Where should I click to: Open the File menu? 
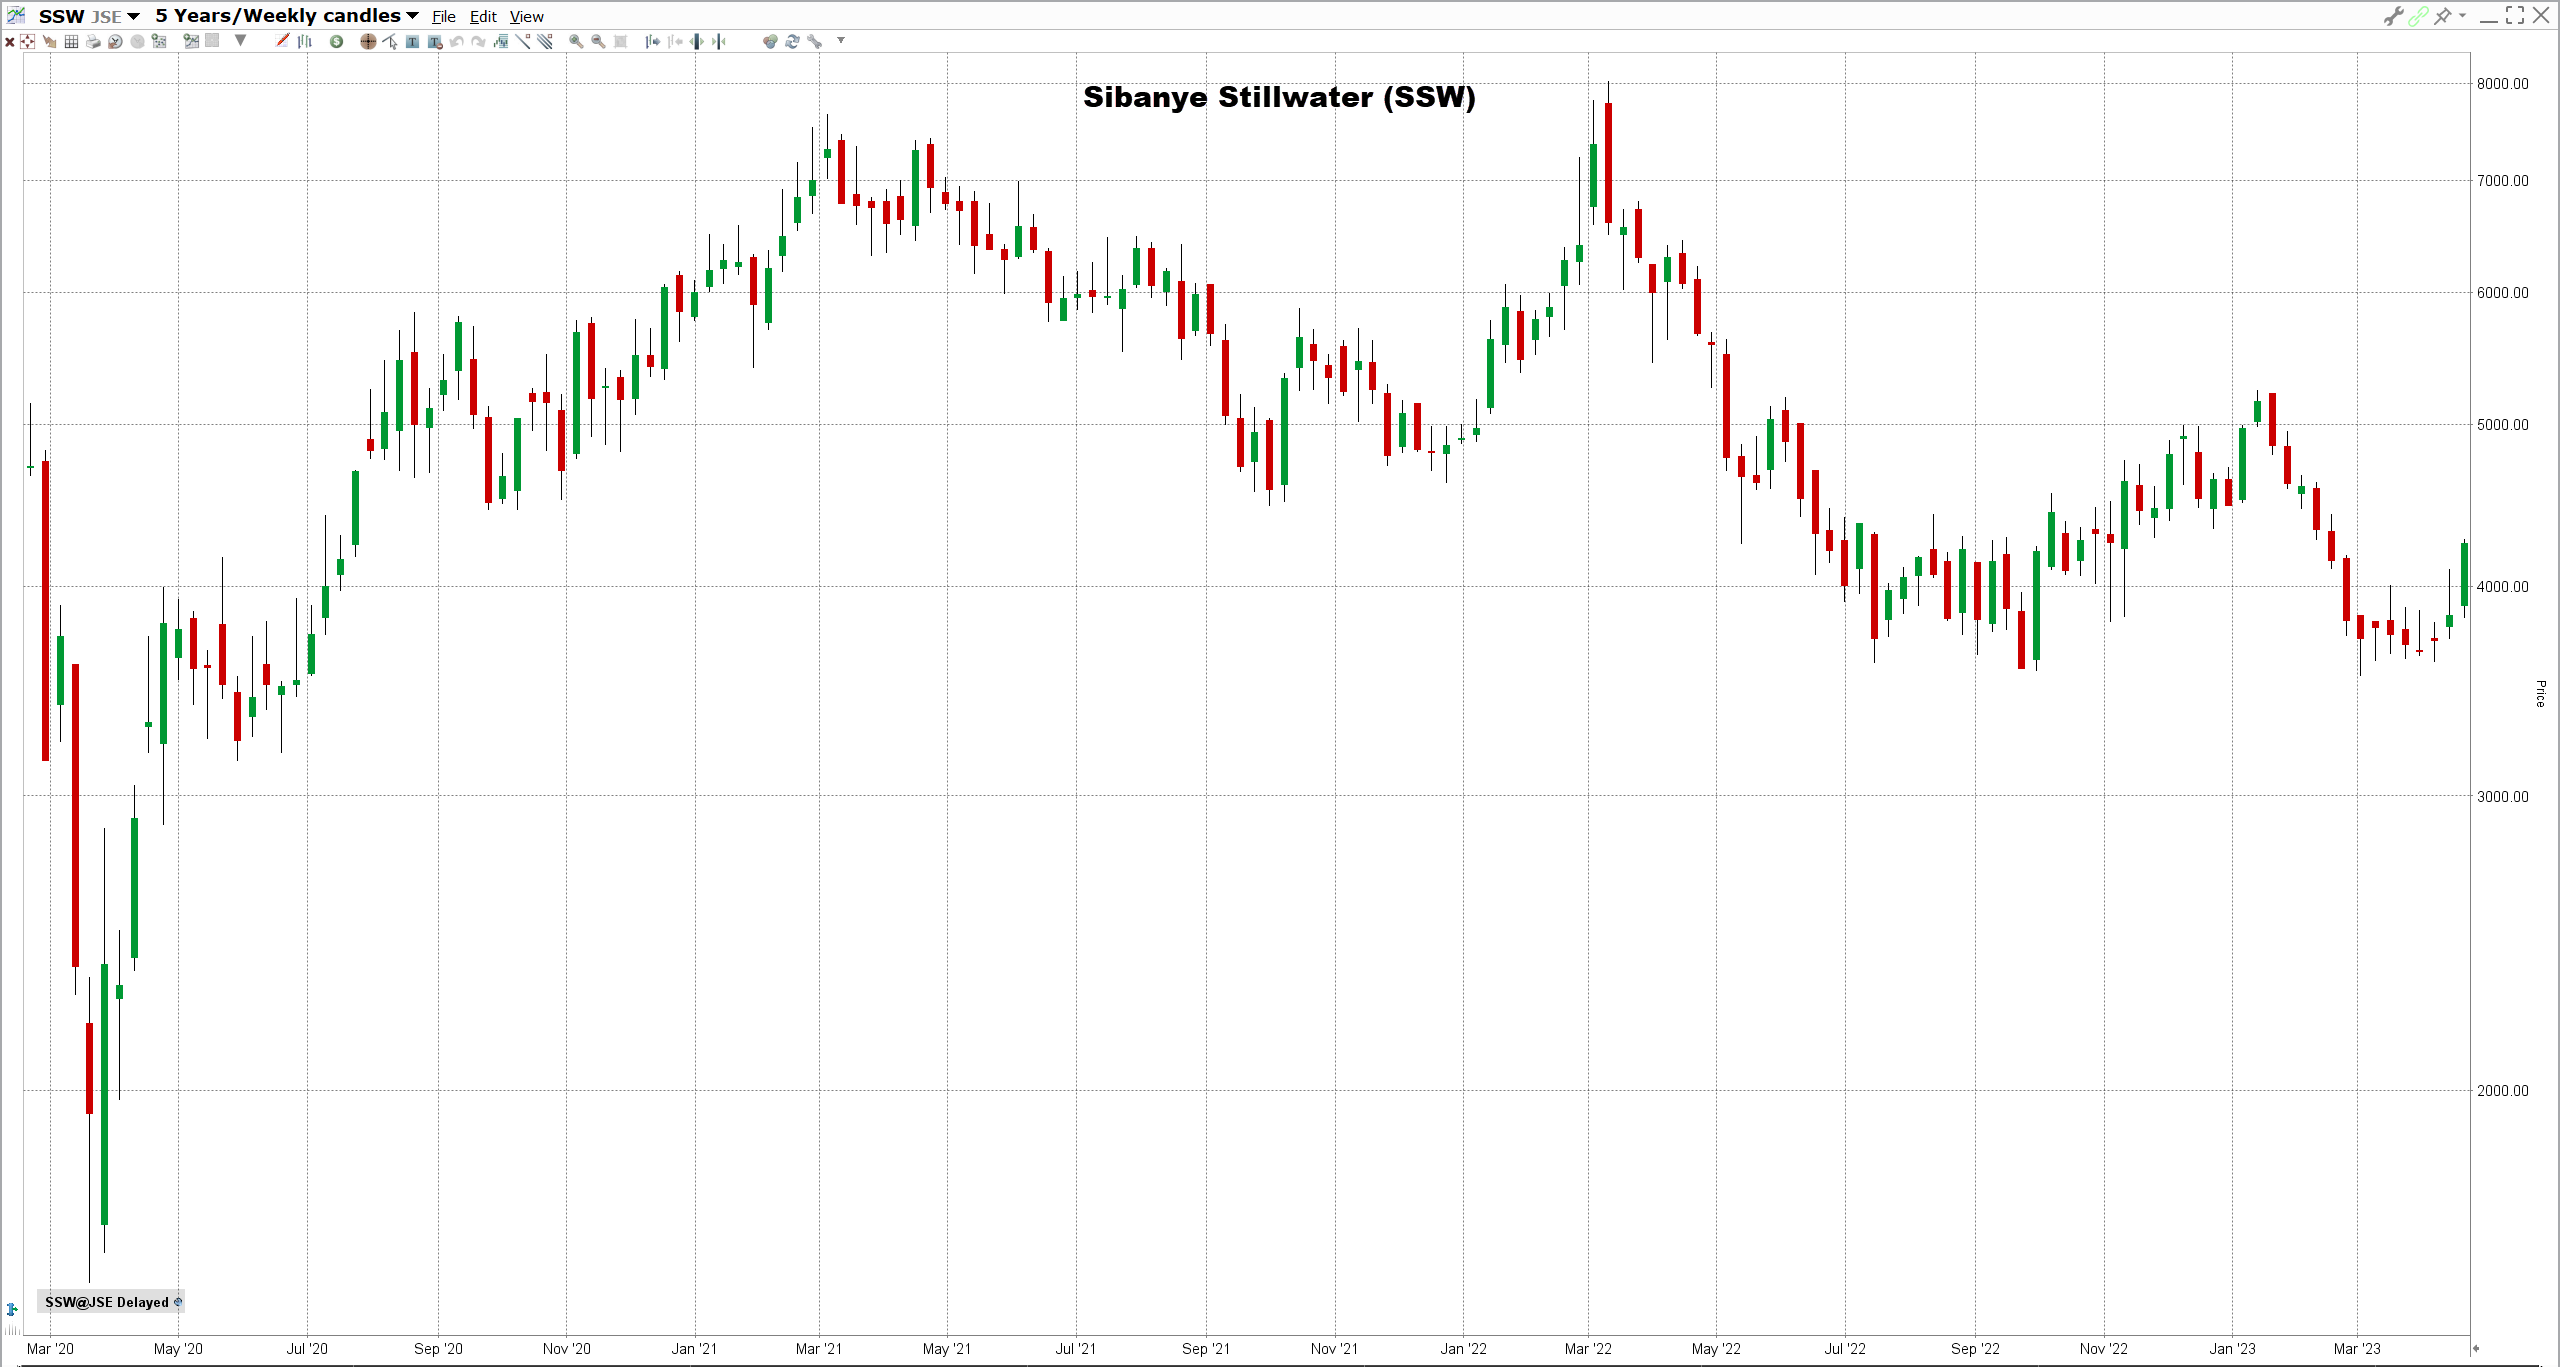[x=444, y=17]
